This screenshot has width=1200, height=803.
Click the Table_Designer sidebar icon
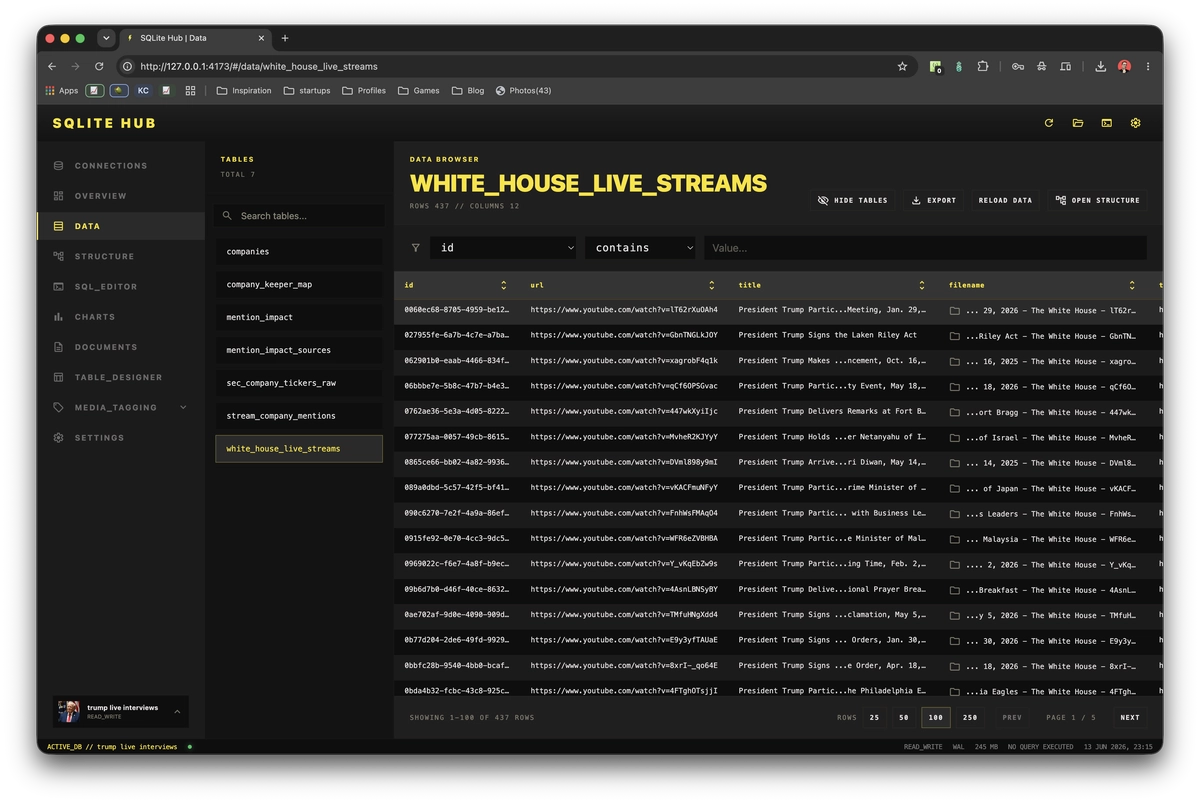point(58,377)
